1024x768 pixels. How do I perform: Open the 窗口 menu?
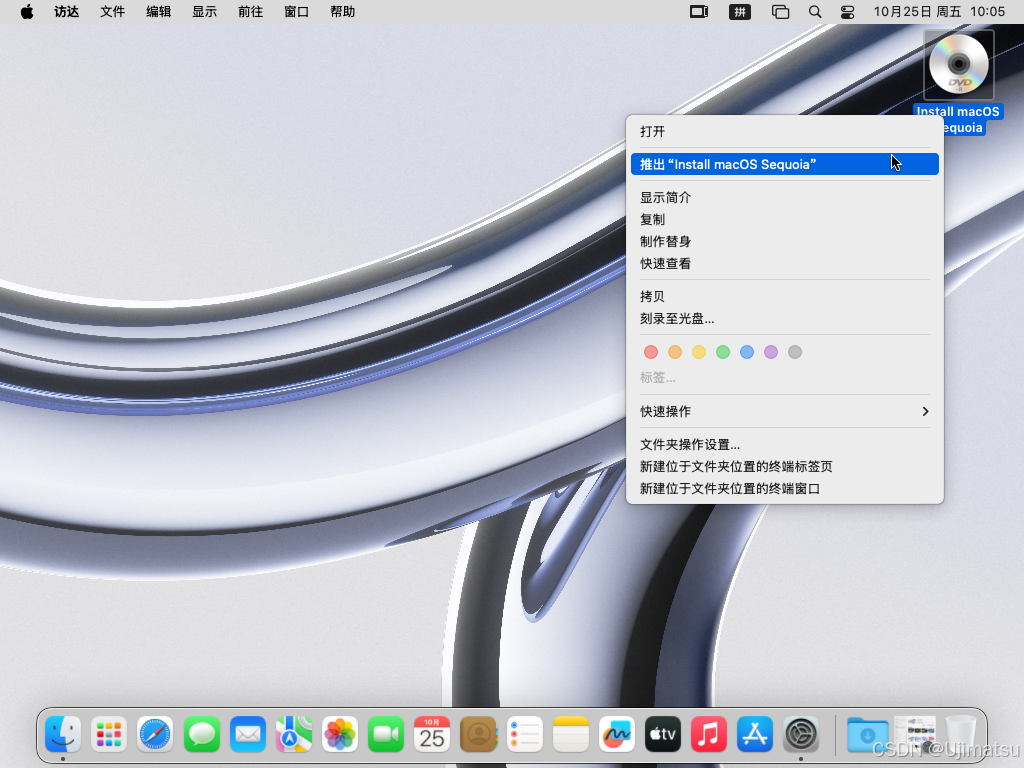[296, 12]
